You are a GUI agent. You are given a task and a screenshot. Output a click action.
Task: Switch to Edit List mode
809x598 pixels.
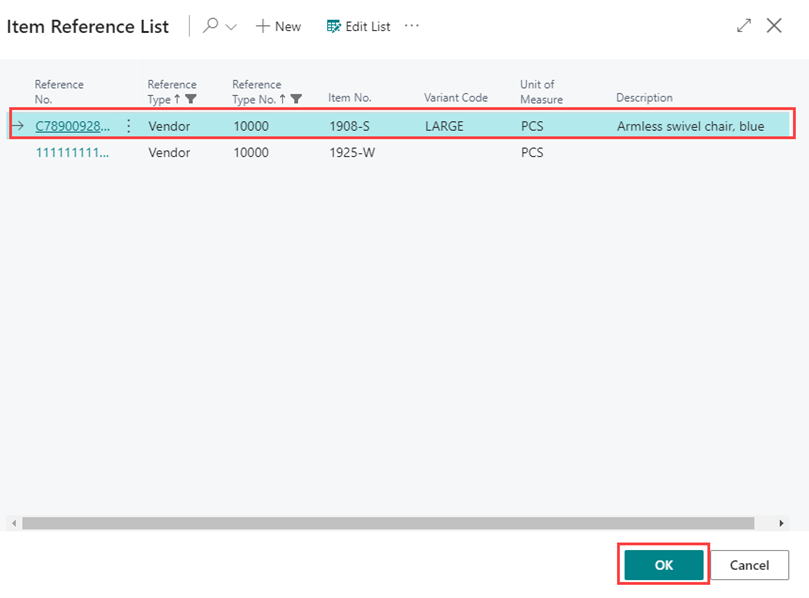pos(359,26)
